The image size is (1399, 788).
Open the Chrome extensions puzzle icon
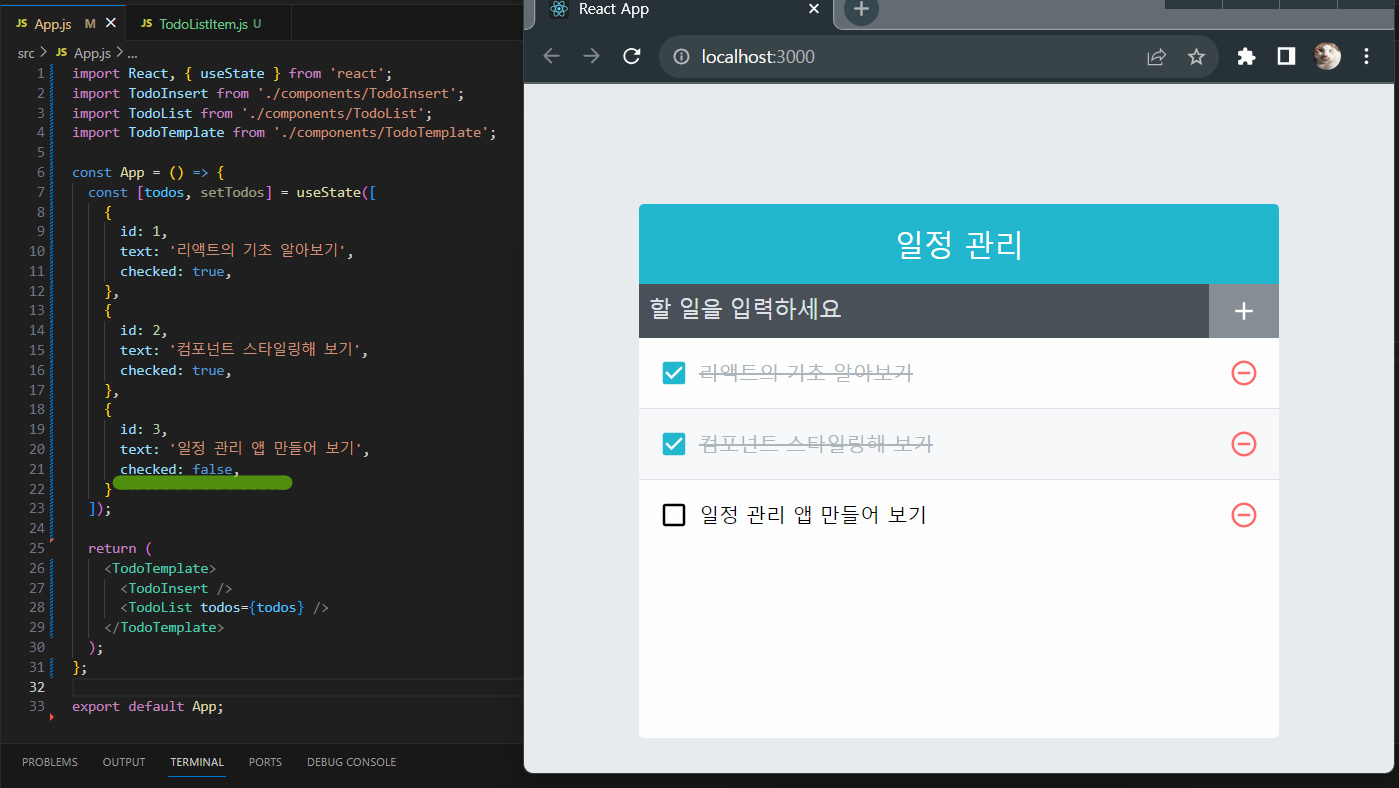[x=1246, y=57]
